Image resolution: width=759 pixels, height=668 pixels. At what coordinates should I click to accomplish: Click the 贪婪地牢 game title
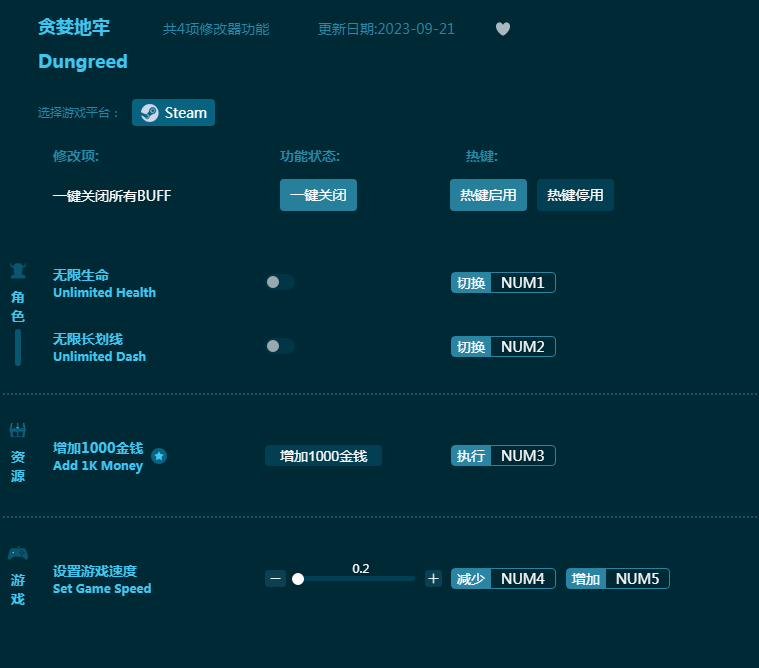[74, 27]
